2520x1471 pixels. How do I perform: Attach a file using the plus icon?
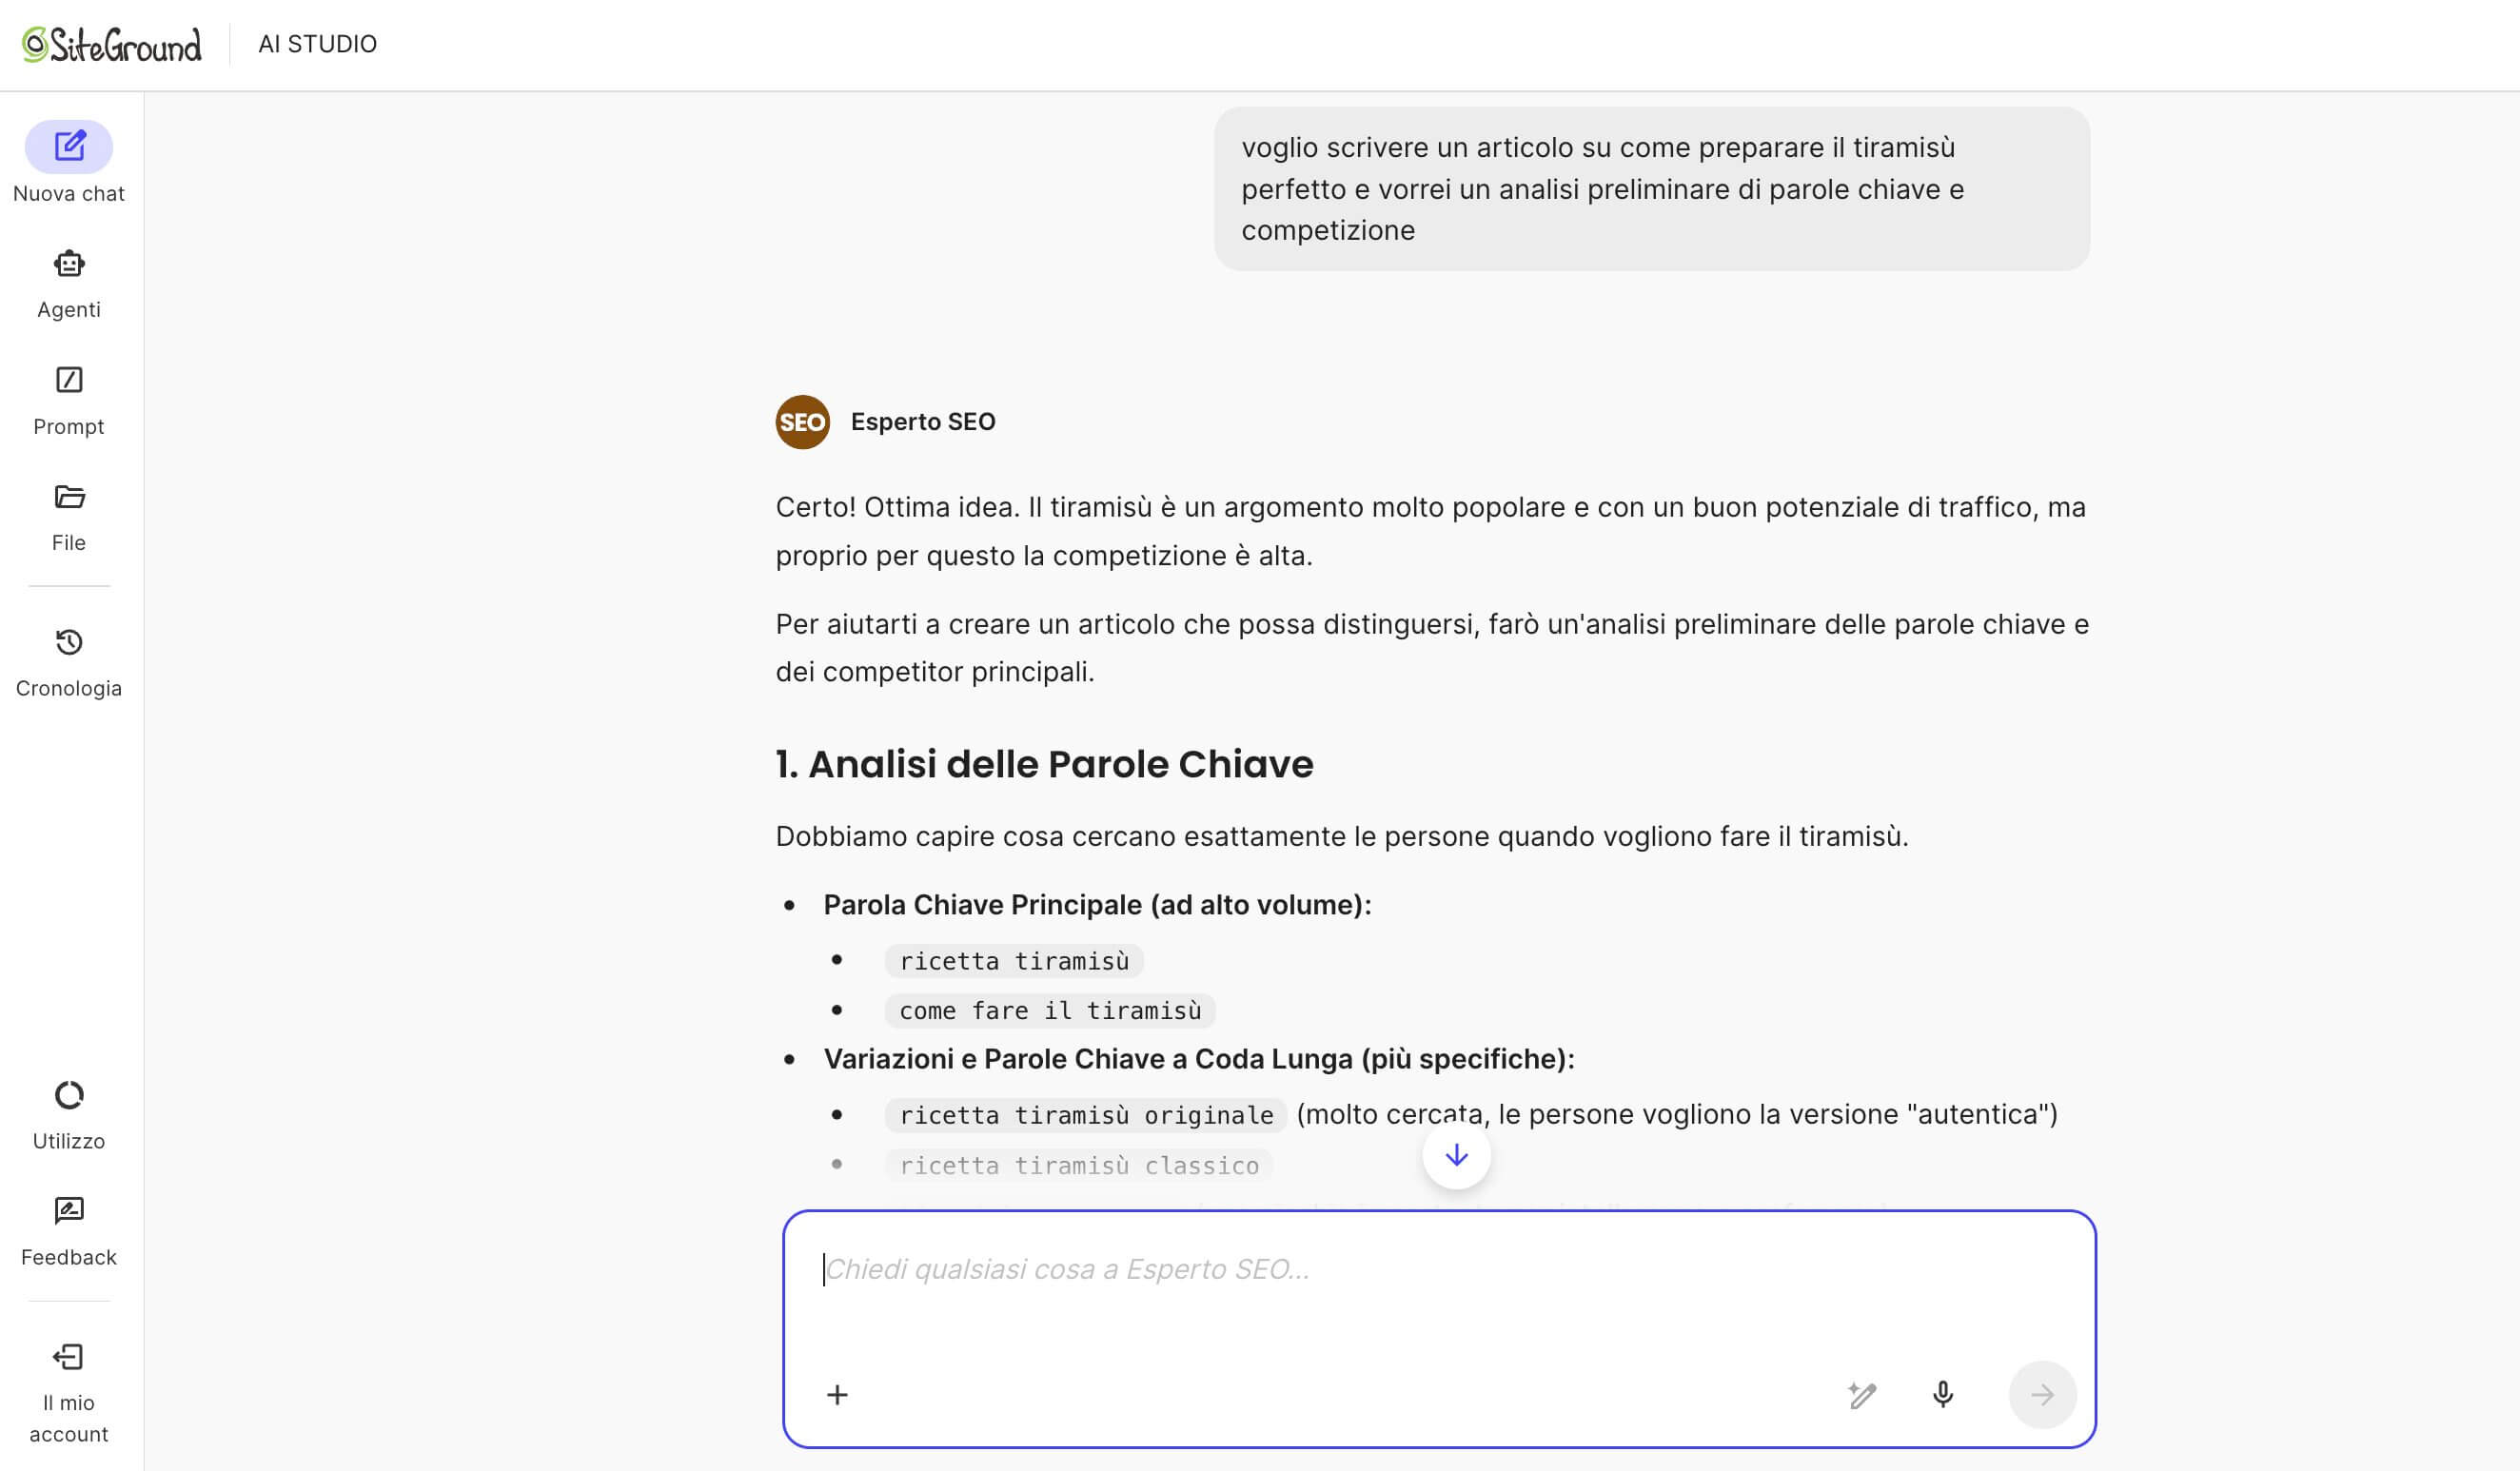pyautogui.click(x=837, y=1394)
